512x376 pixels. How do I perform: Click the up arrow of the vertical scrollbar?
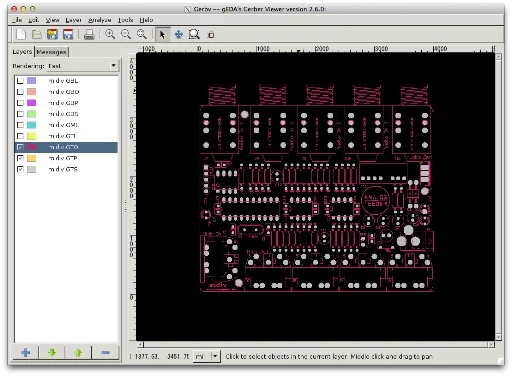499,57
